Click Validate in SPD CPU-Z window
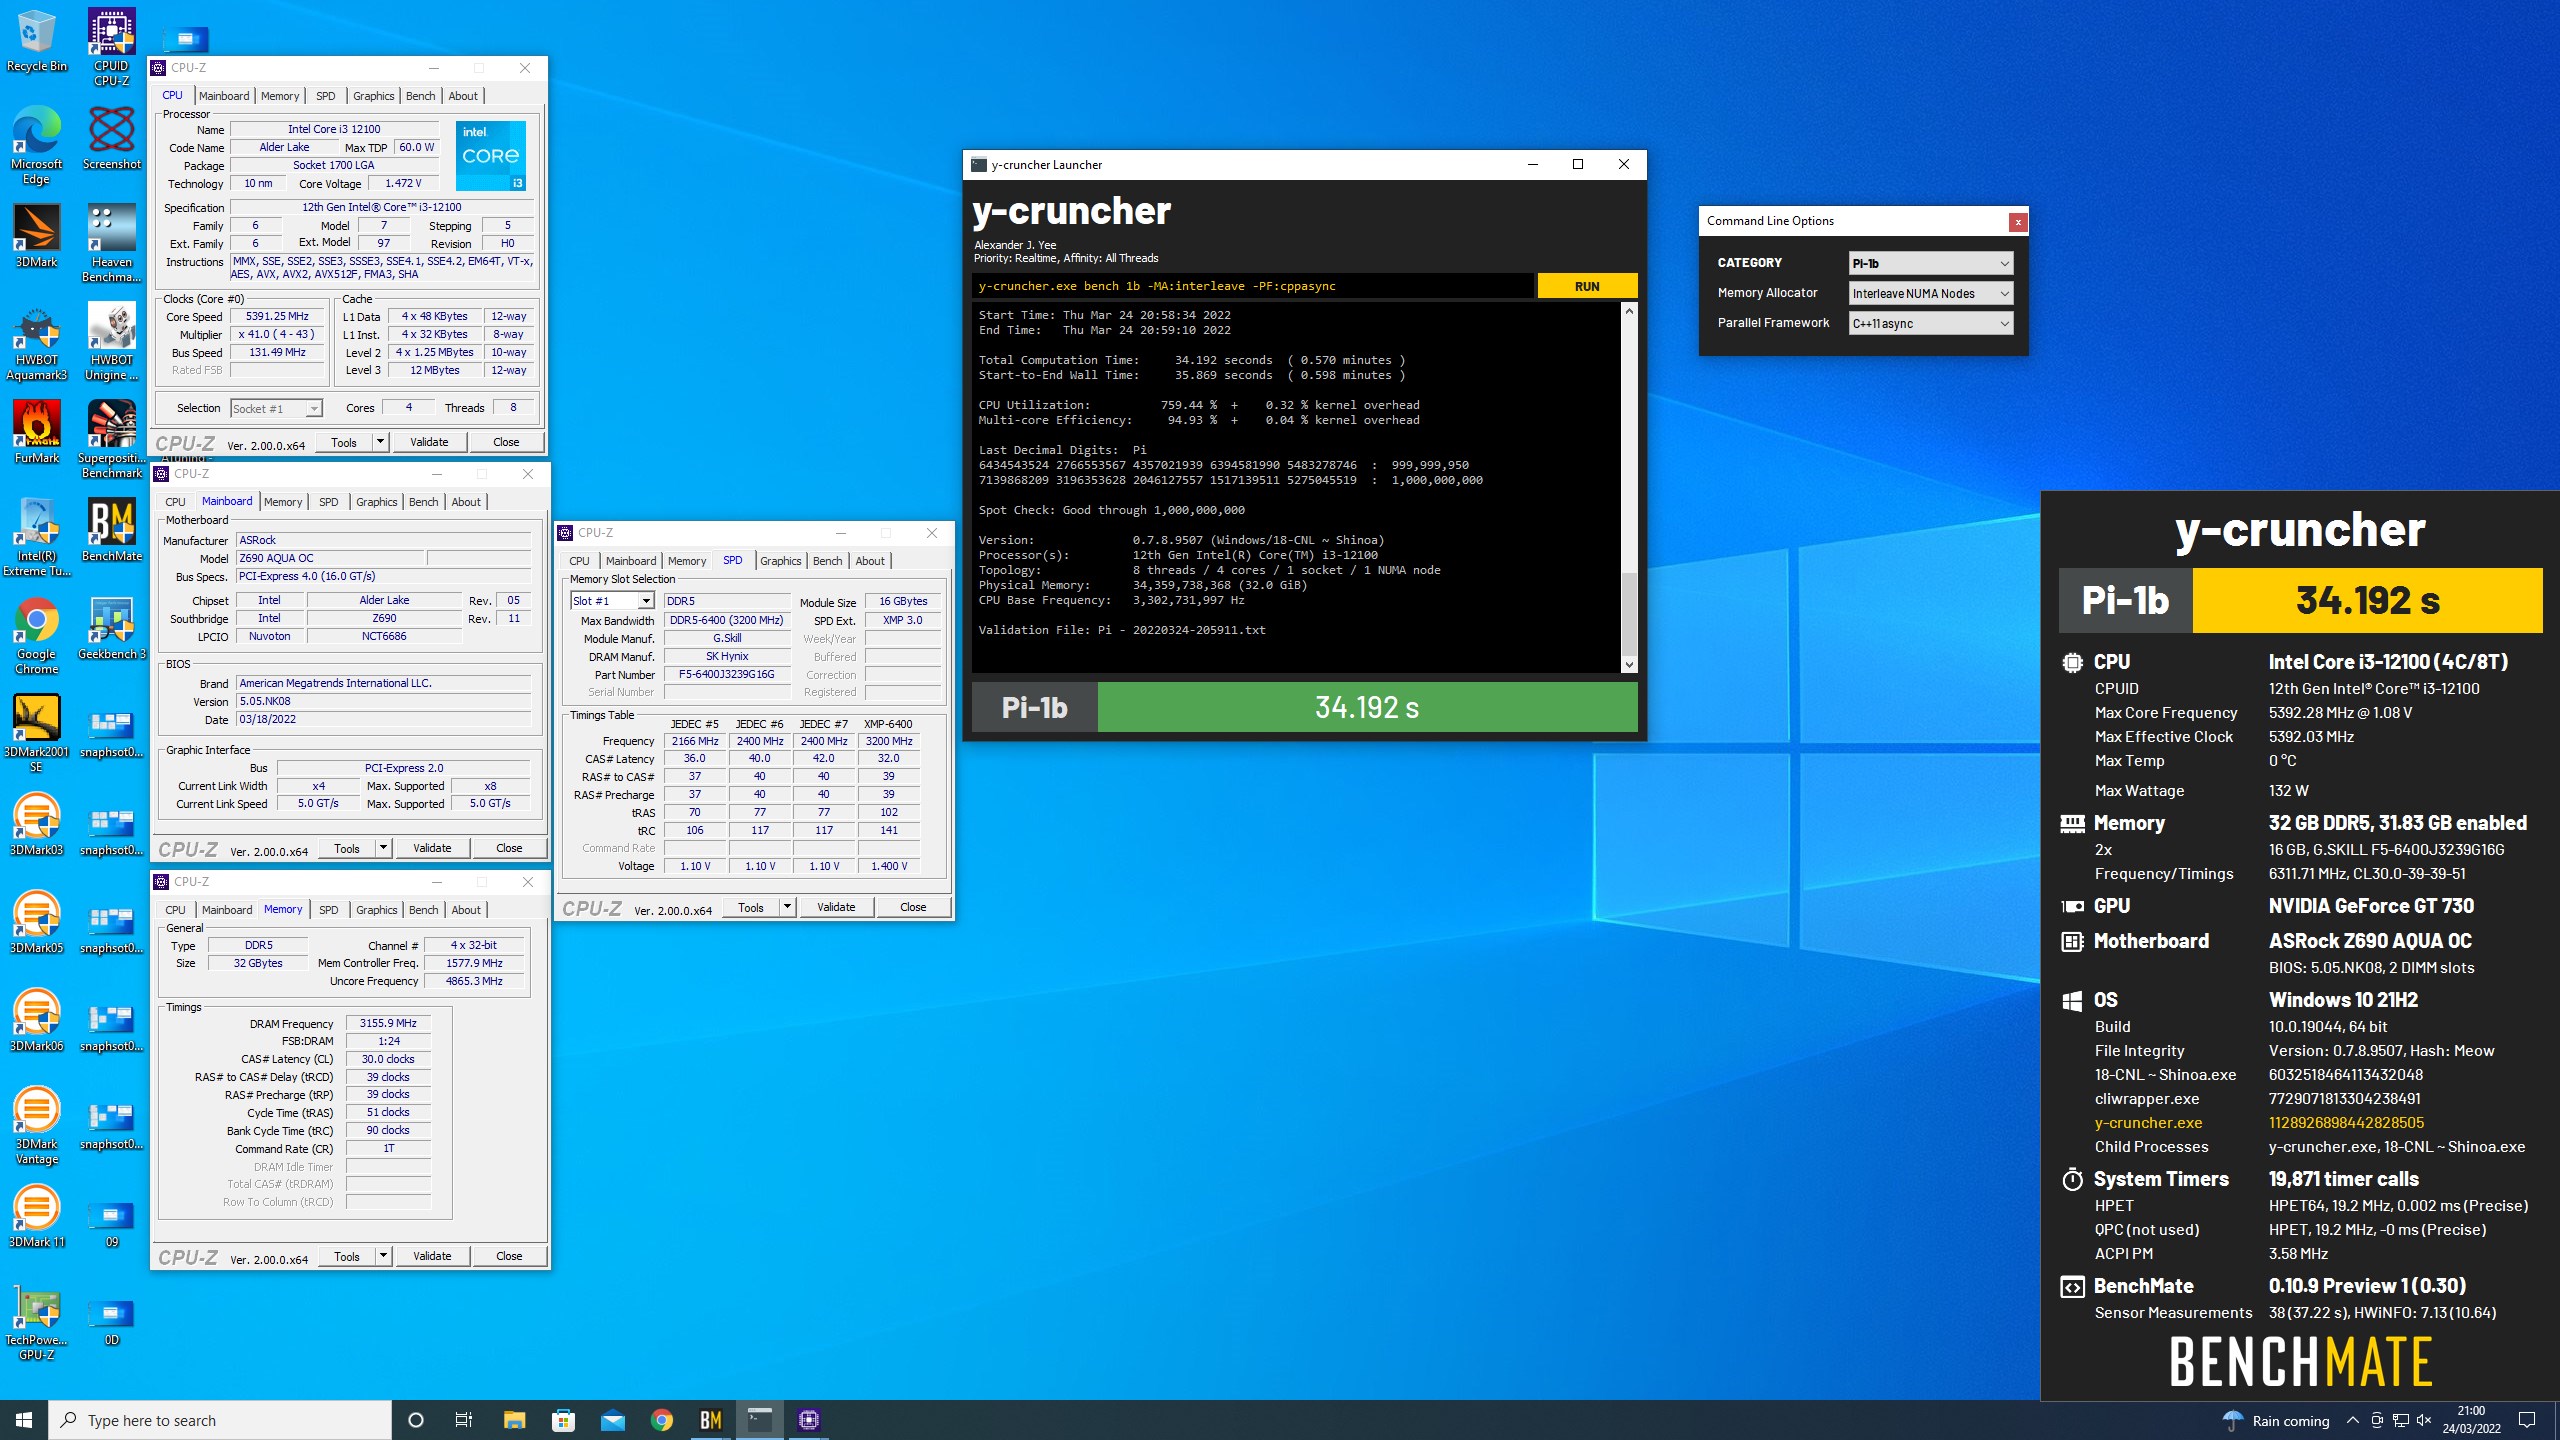The image size is (2560, 1440). [836, 907]
